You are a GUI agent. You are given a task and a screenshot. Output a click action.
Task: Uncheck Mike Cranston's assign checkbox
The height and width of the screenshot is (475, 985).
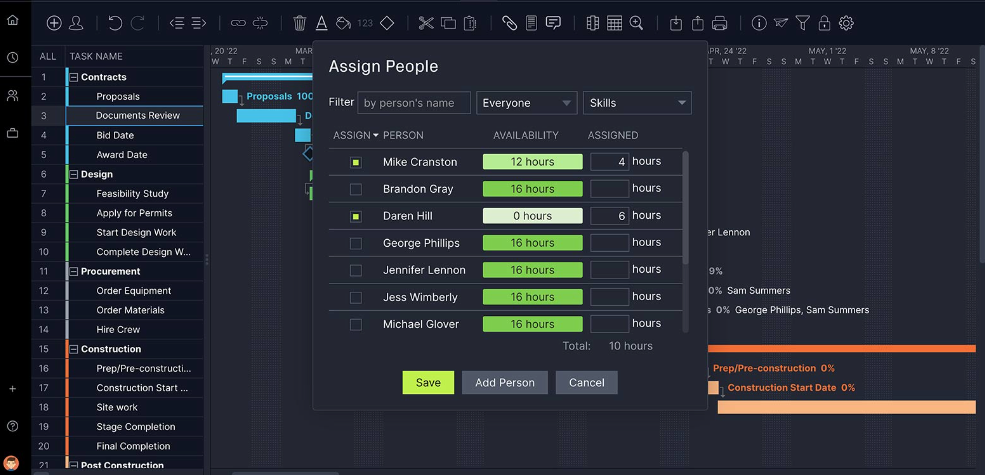coord(356,162)
